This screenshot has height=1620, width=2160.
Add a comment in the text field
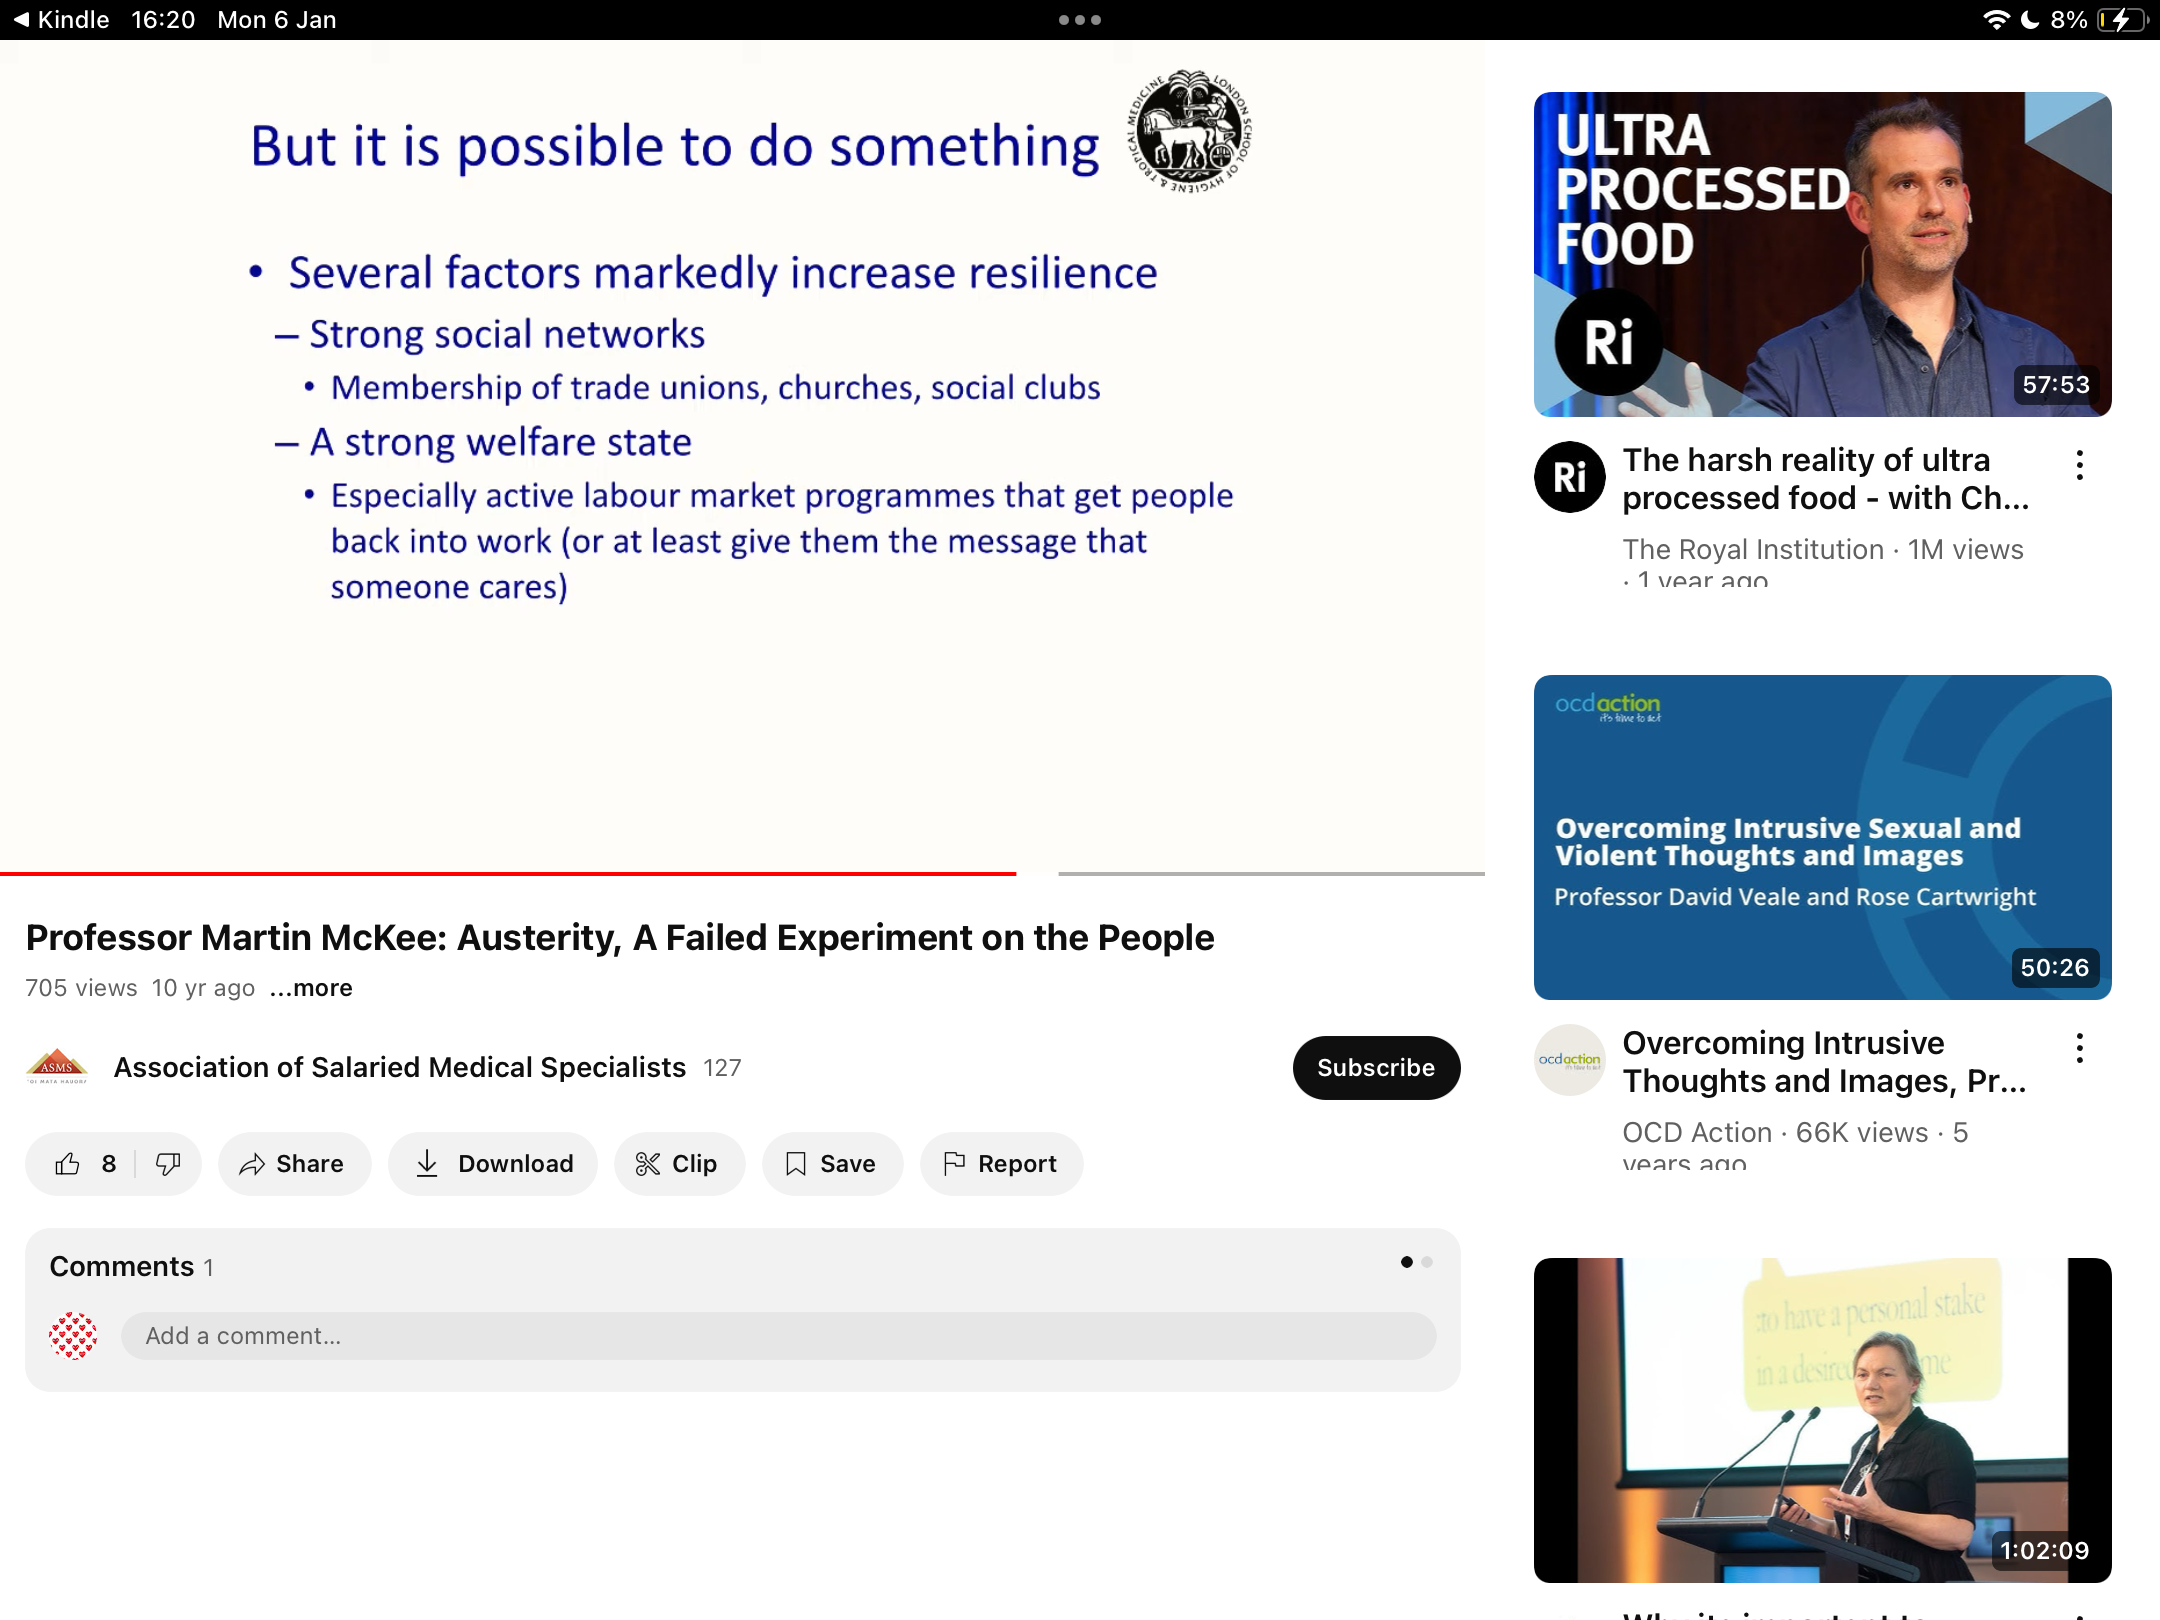[778, 1336]
